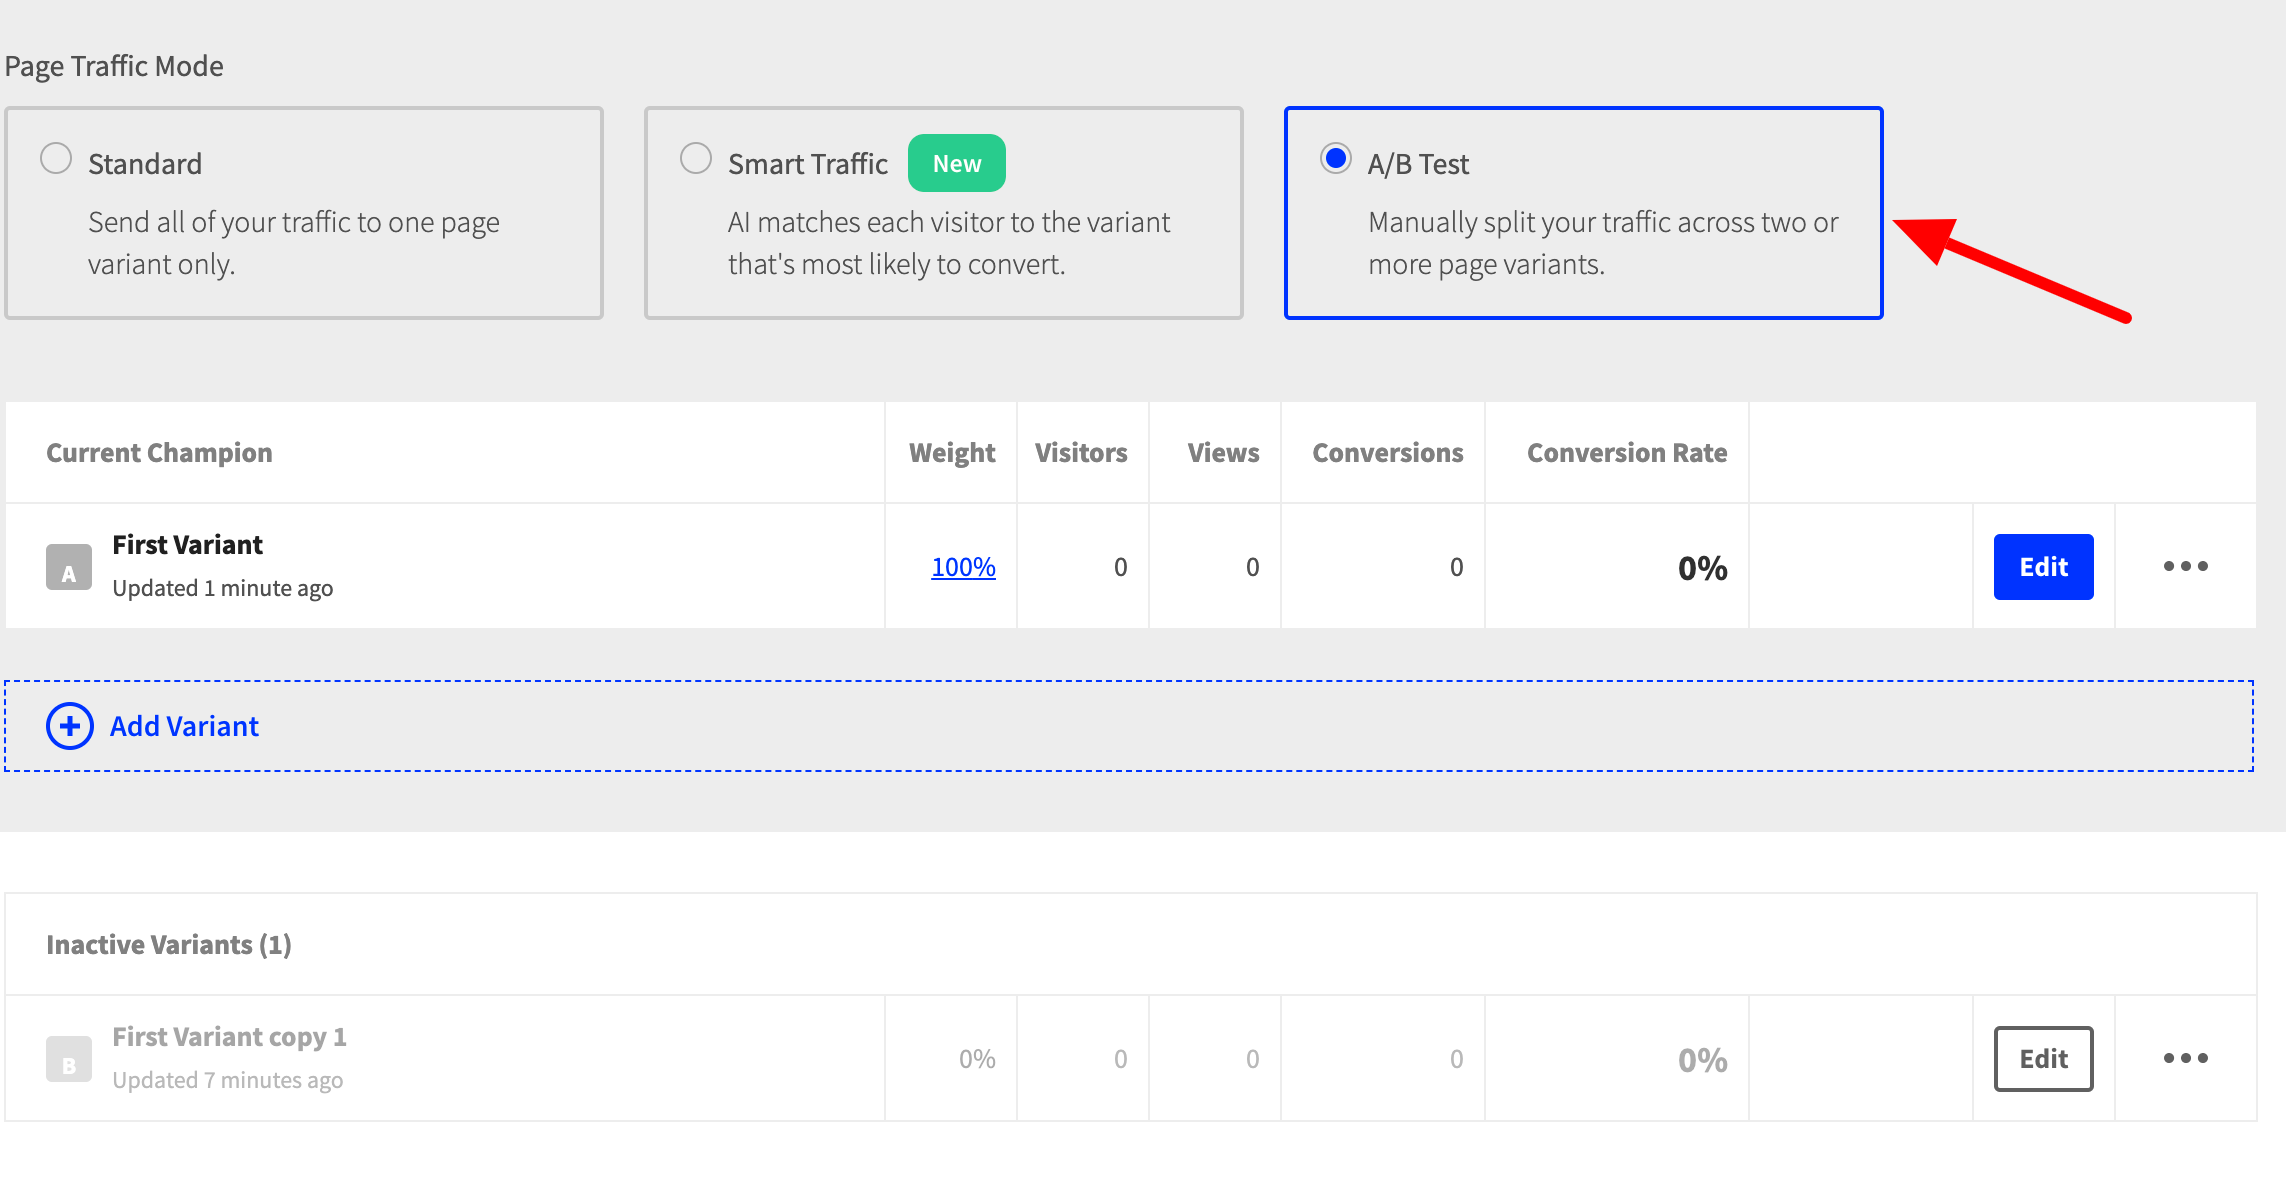Screen dimensions: 2286x1202
Task: Click the A/B Test description text
Action: [1602, 243]
